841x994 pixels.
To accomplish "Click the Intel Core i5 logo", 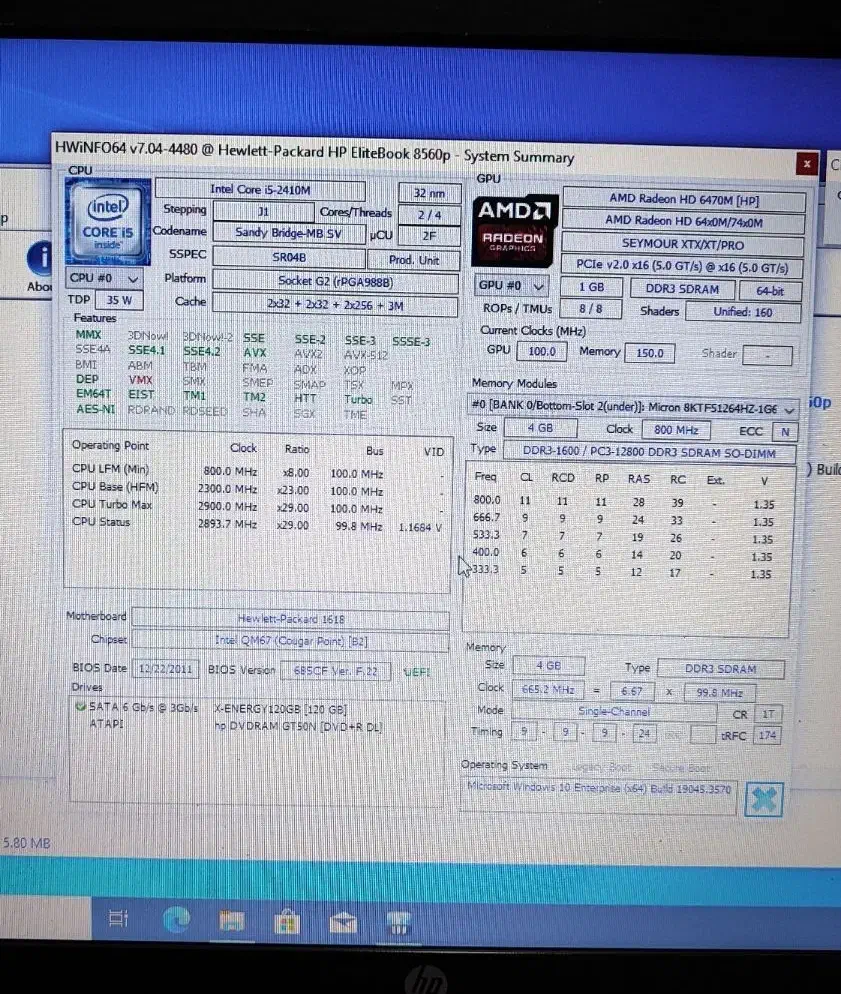I will [108, 221].
